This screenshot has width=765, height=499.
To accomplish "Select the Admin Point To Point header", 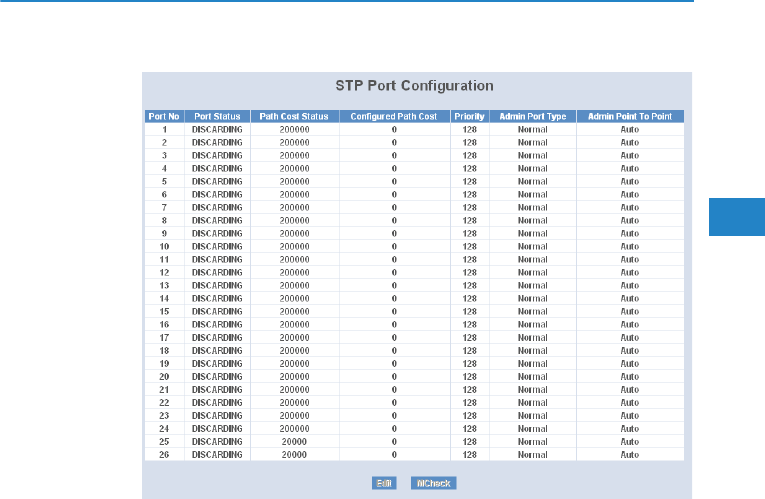I will click(630, 116).
